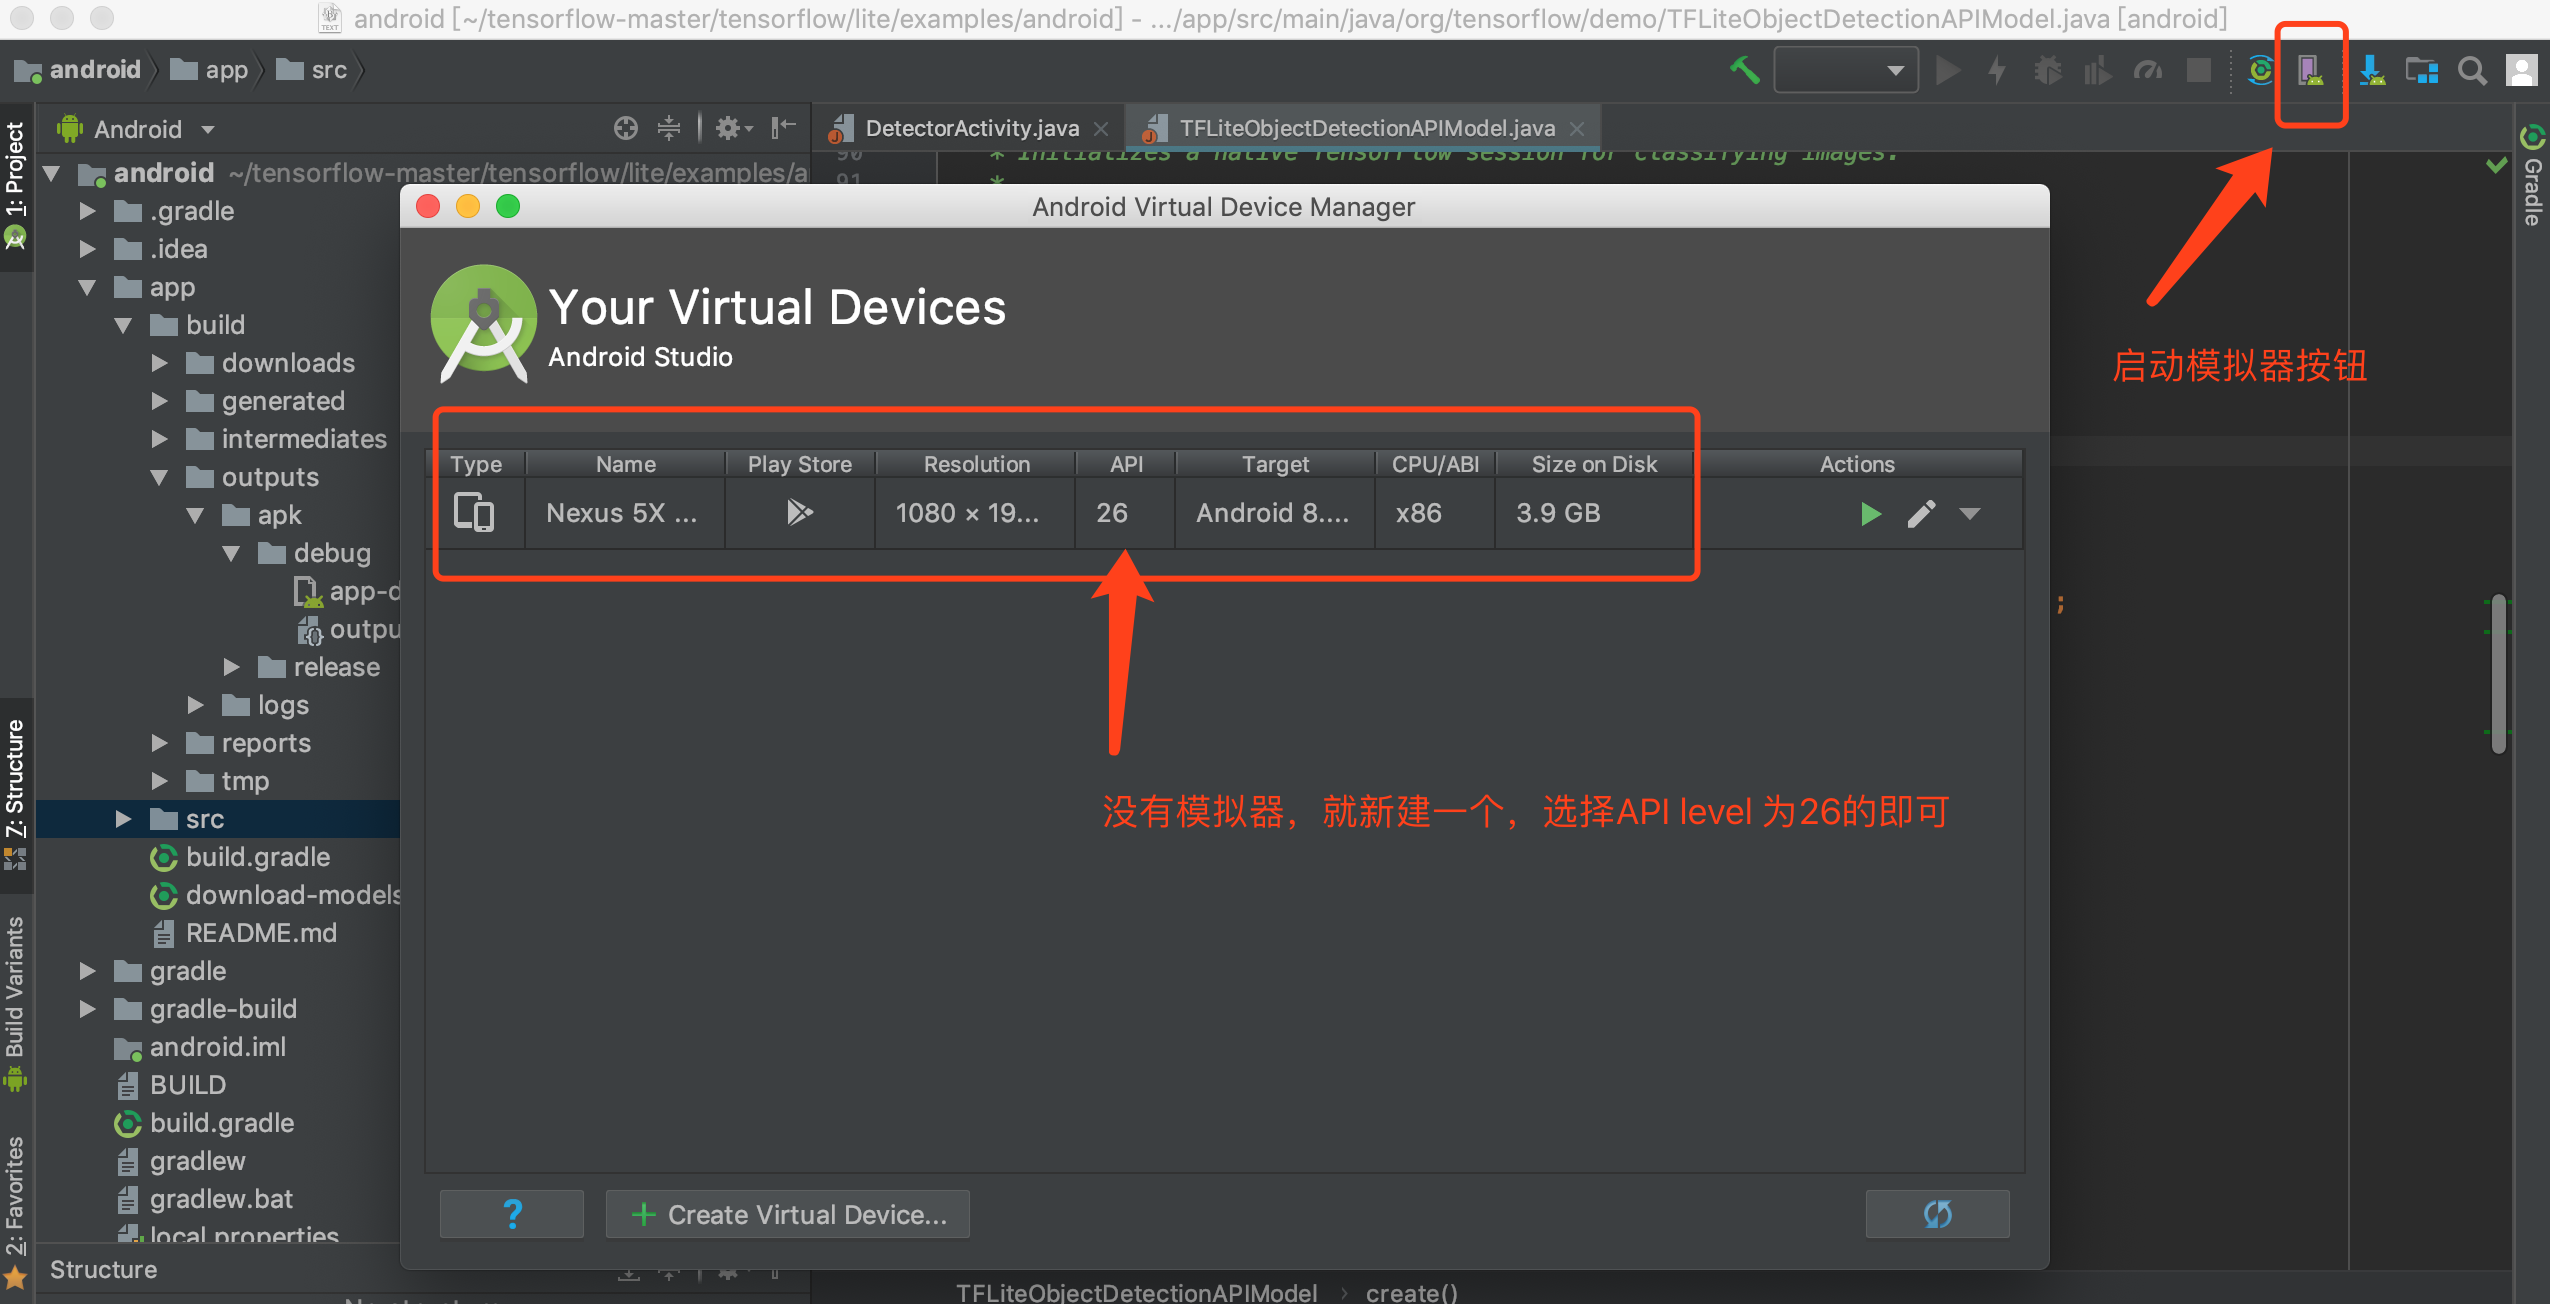Open the SDK Manager download icon
The width and height of the screenshot is (2550, 1304).
[2372, 70]
